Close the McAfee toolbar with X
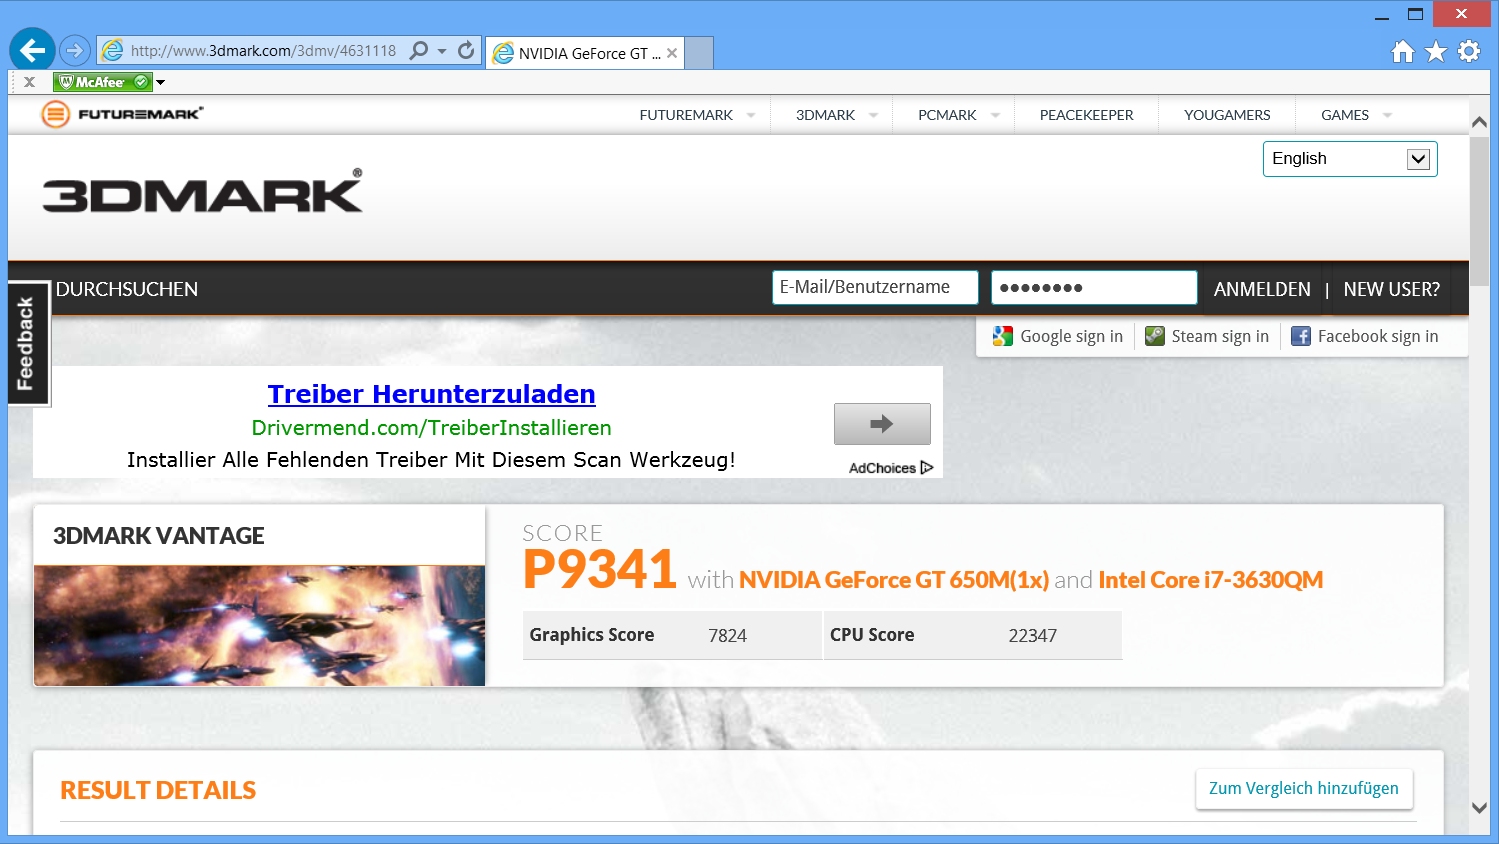 (29, 82)
